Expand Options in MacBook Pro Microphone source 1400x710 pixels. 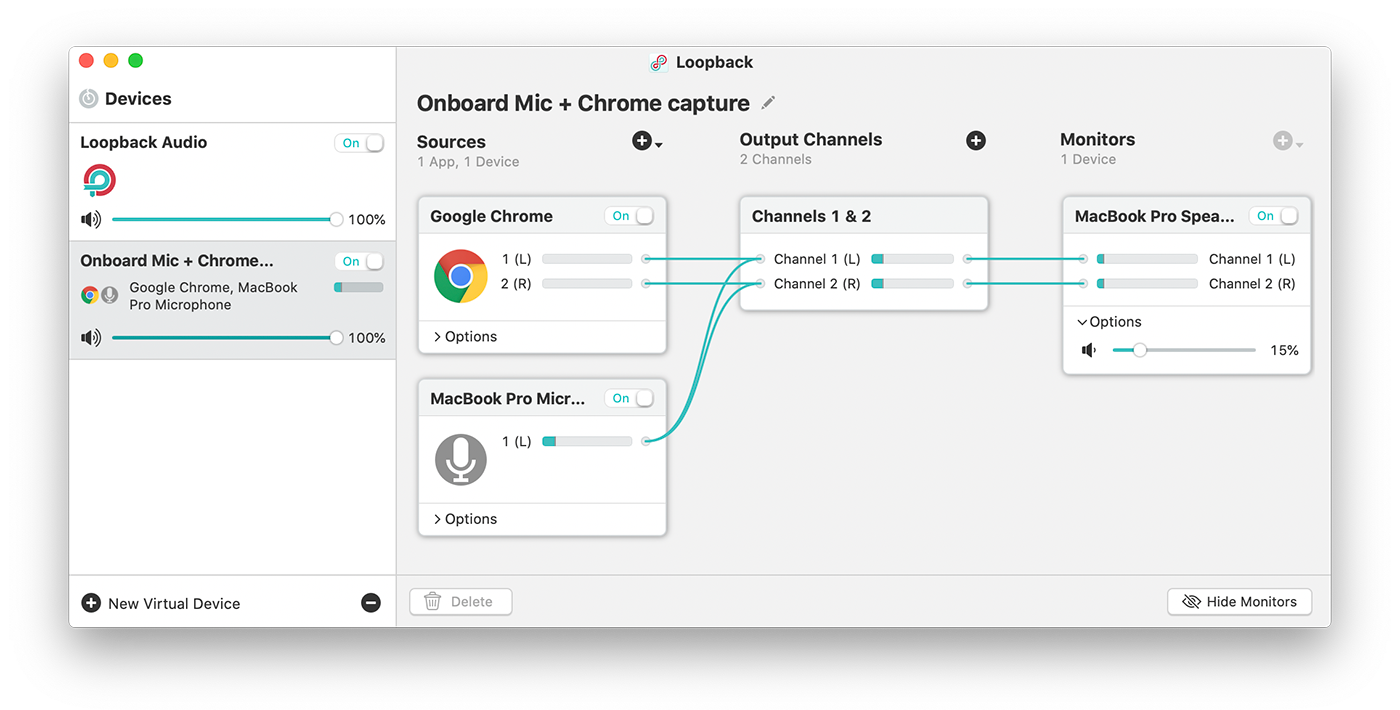pyautogui.click(x=465, y=519)
